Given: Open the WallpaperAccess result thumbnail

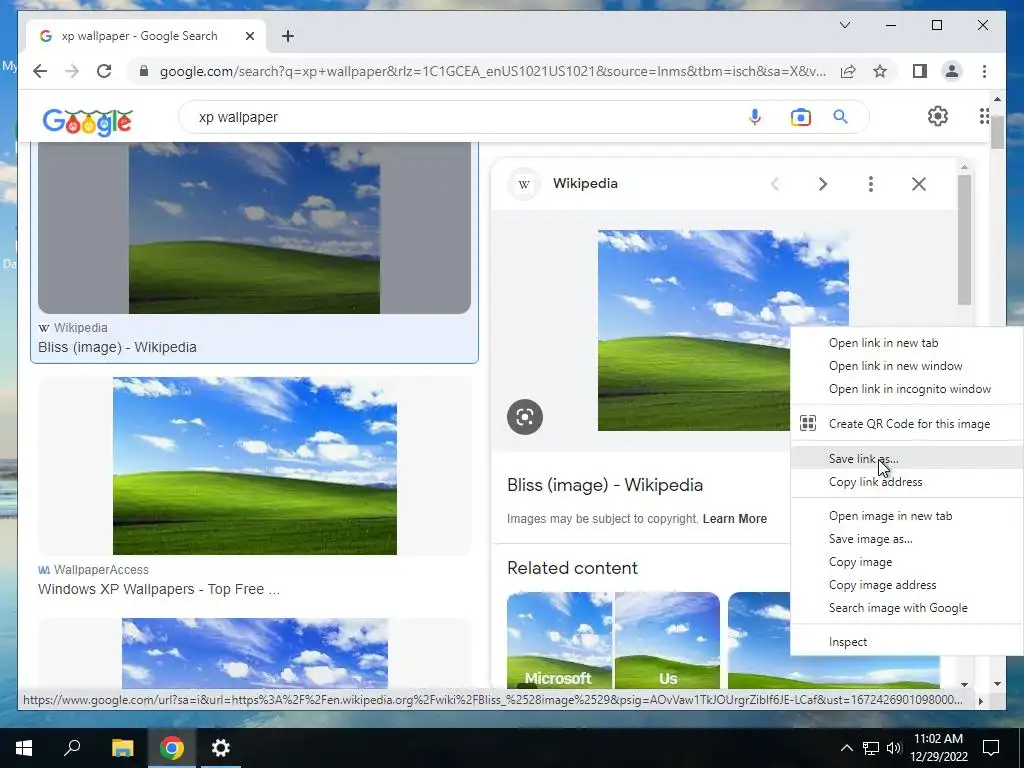Looking at the screenshot, I should [x=255, y=466].
